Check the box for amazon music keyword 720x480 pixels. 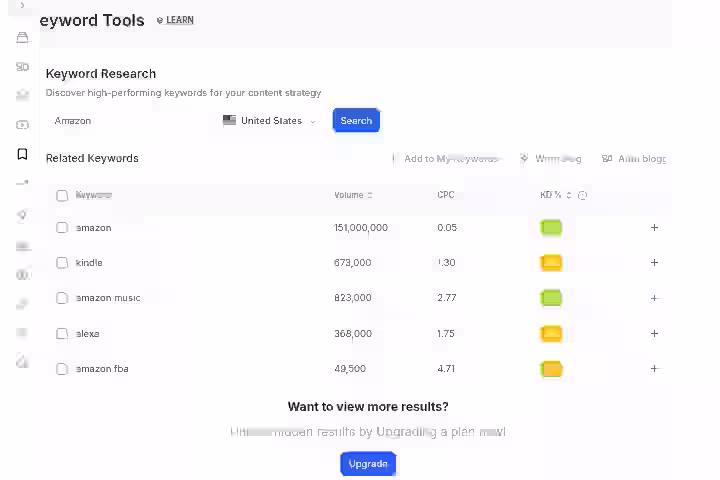click(62, 298)
